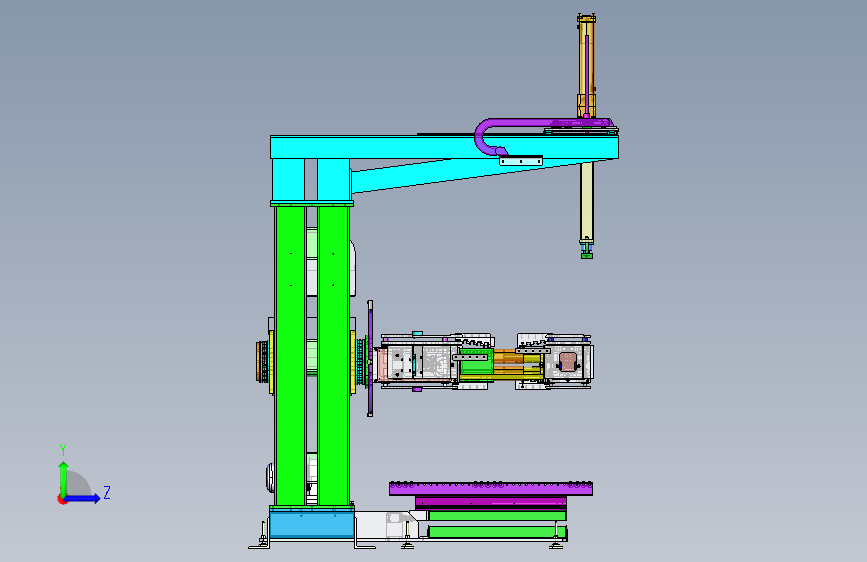
Task: Select the pale yellow rod hanging below the beam
Action: click(x=587, y=200)
